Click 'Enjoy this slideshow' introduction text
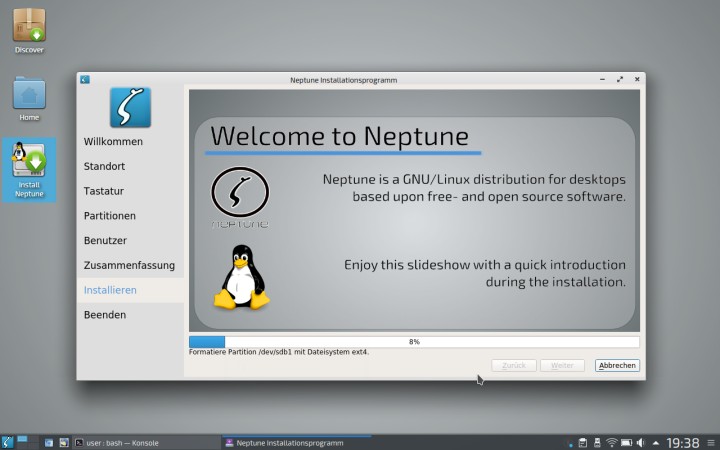Screen dimensions: 720x450 [485, 273]
